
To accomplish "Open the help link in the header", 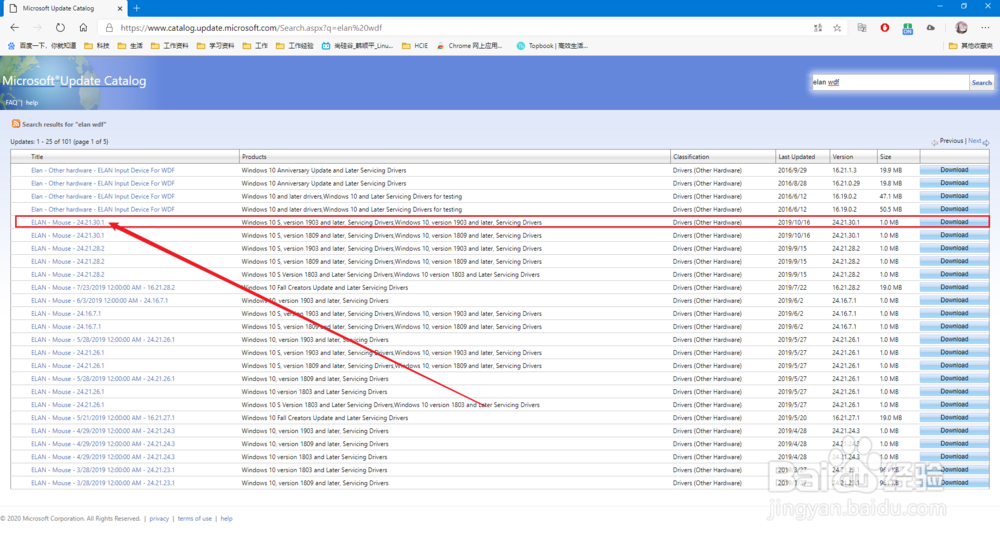I will (32, 102).
